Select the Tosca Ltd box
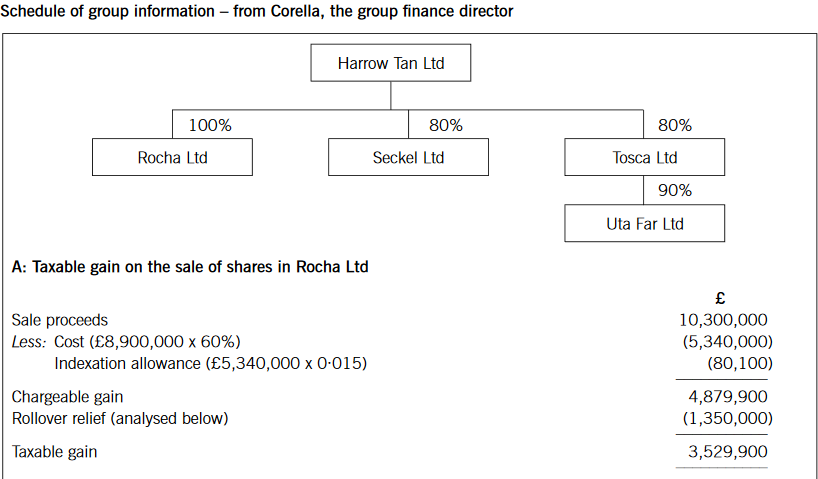Screen dimensions: 818x479 pos(644,158)
